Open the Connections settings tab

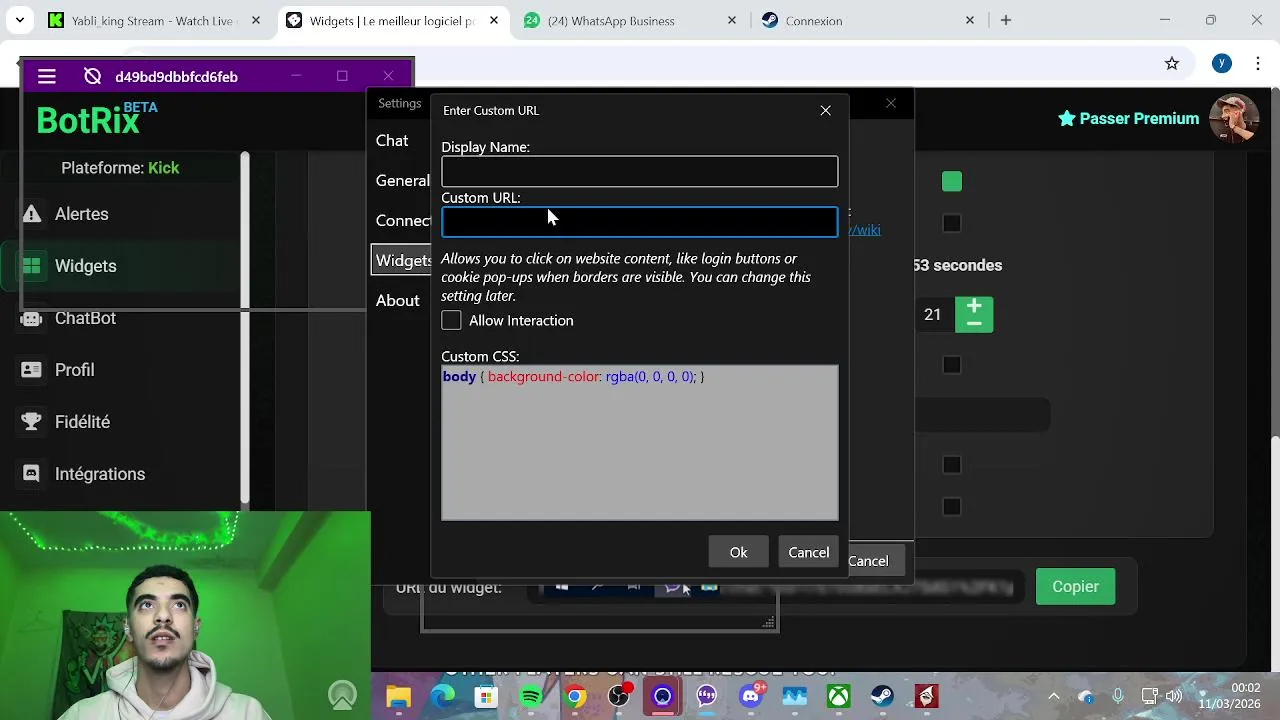(x=402, y=221)
